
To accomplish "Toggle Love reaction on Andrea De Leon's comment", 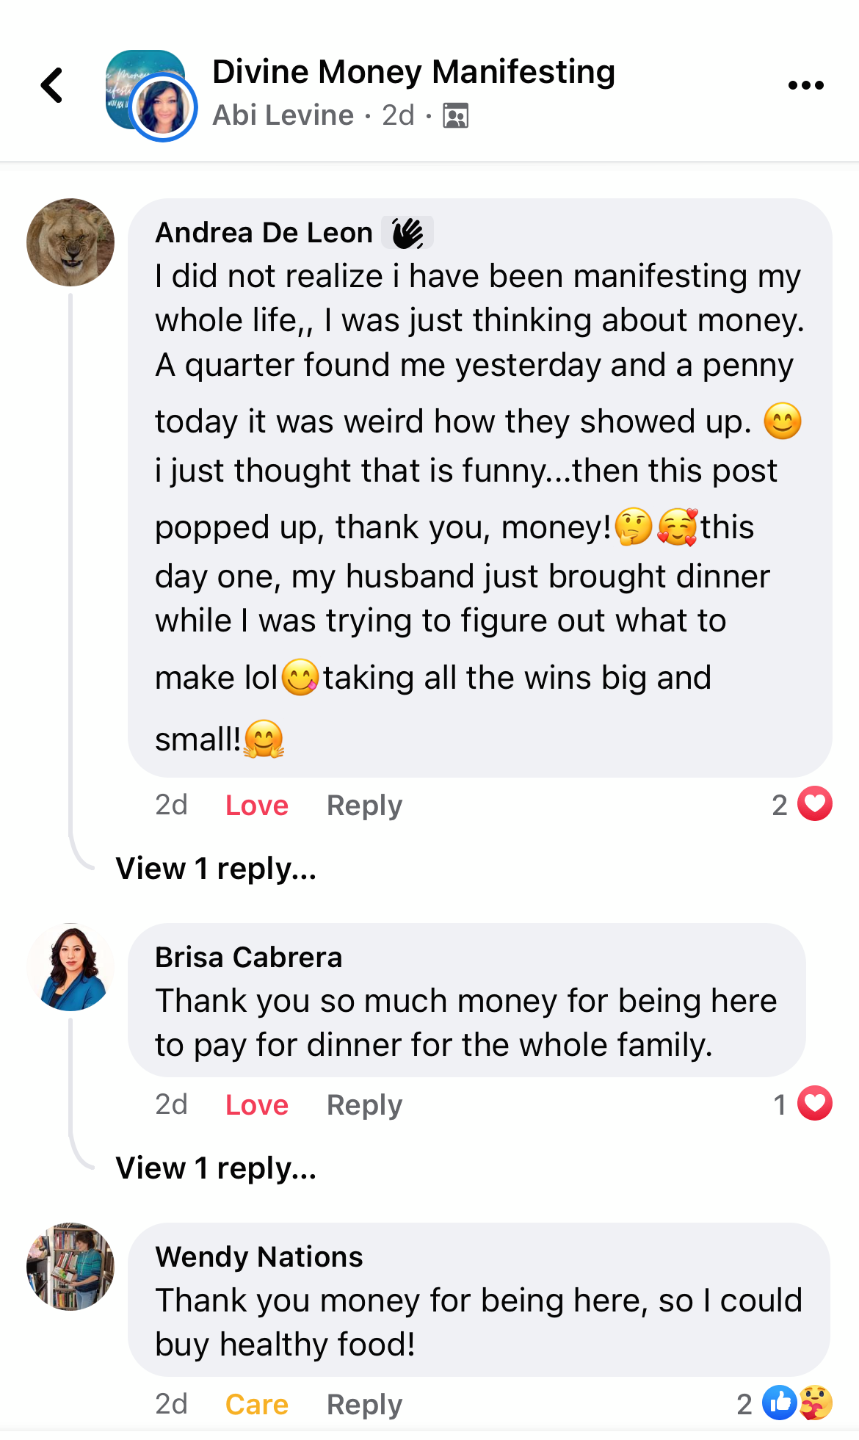I will coord(257,805).
